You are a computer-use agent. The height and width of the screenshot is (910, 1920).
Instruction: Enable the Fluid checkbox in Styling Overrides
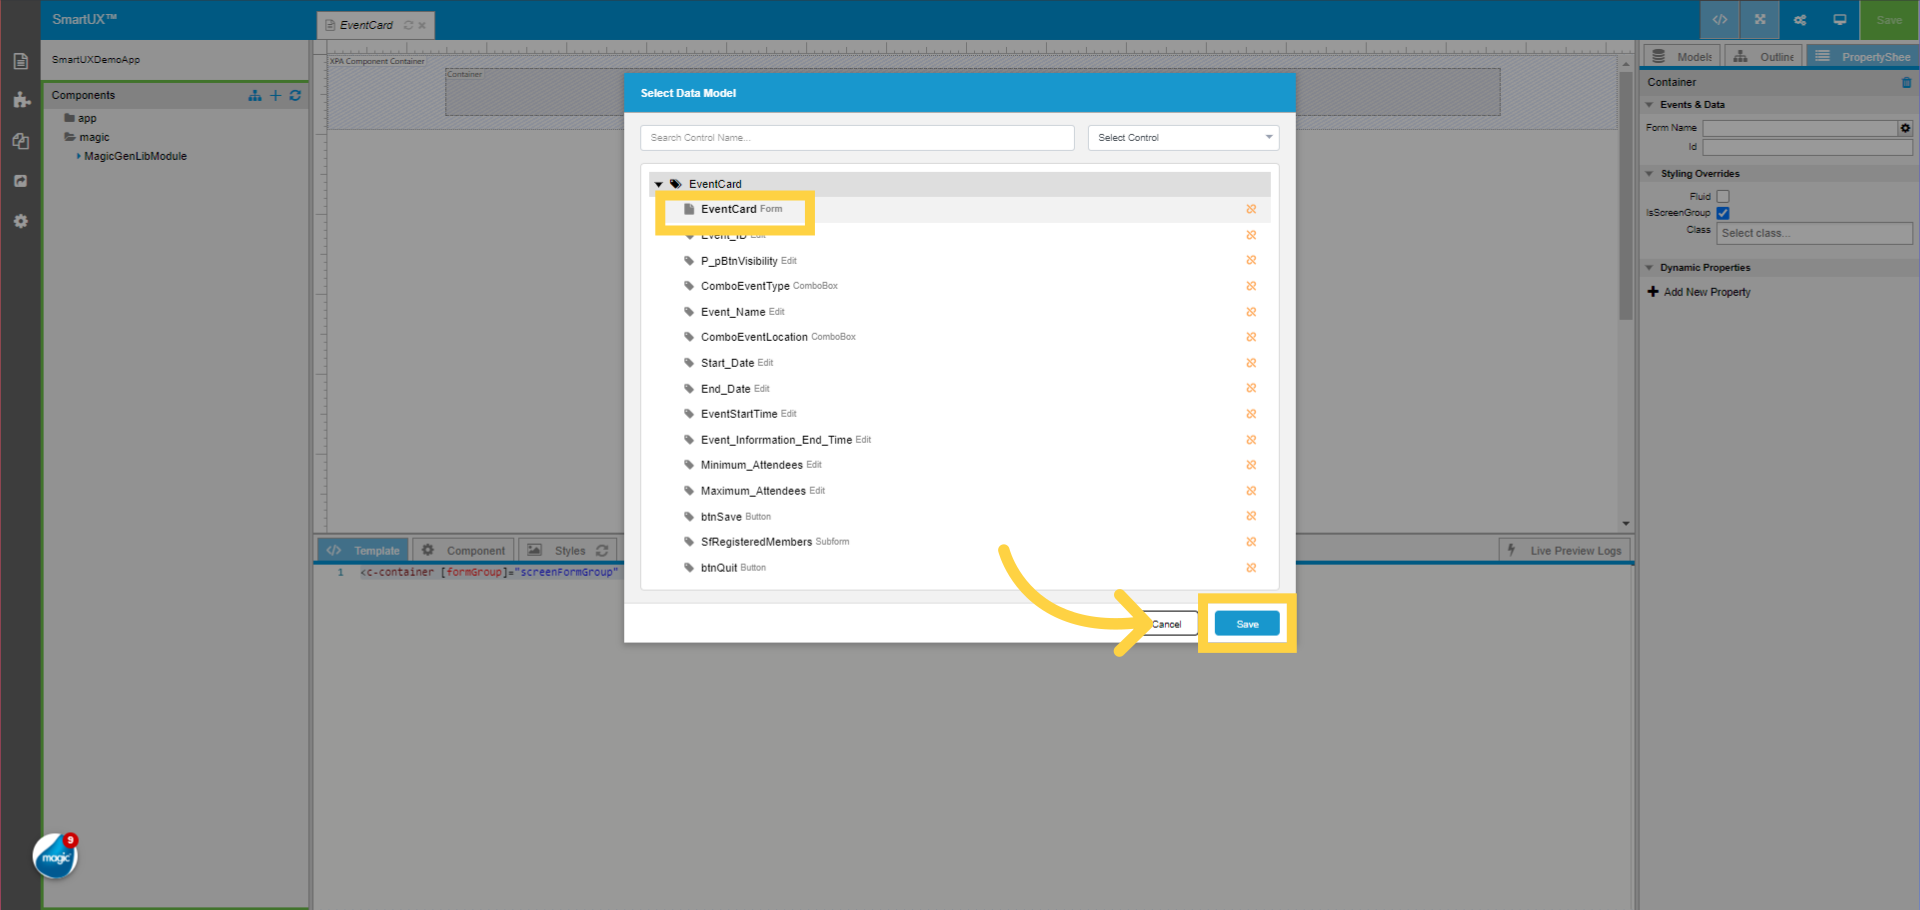[x=1722, y=196]
